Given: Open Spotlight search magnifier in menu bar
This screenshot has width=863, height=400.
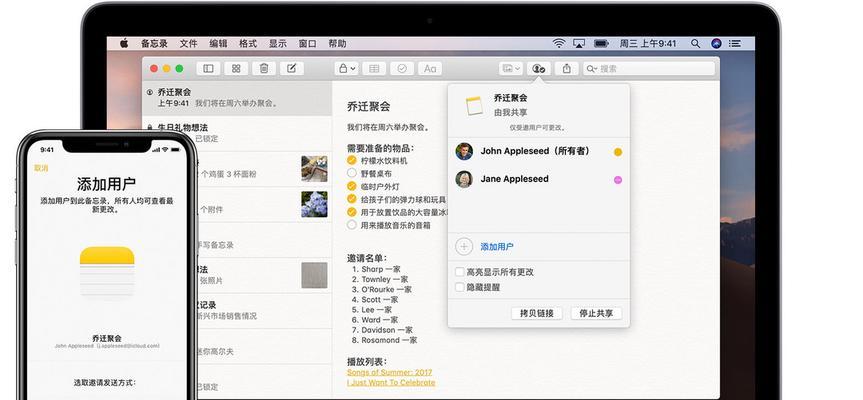Looking at the screenshot, I should tap(696, 43).
